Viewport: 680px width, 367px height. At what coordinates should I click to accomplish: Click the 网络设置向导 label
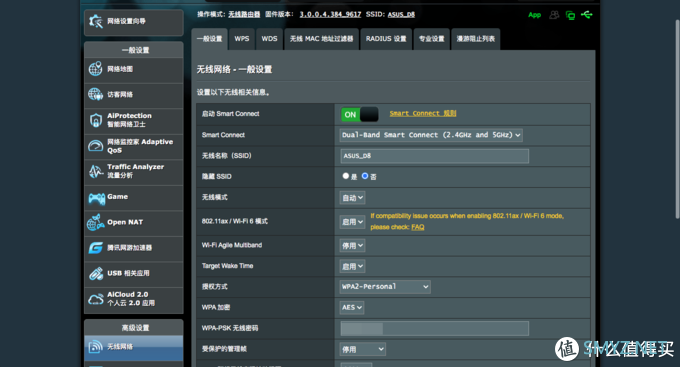point(126,21)
